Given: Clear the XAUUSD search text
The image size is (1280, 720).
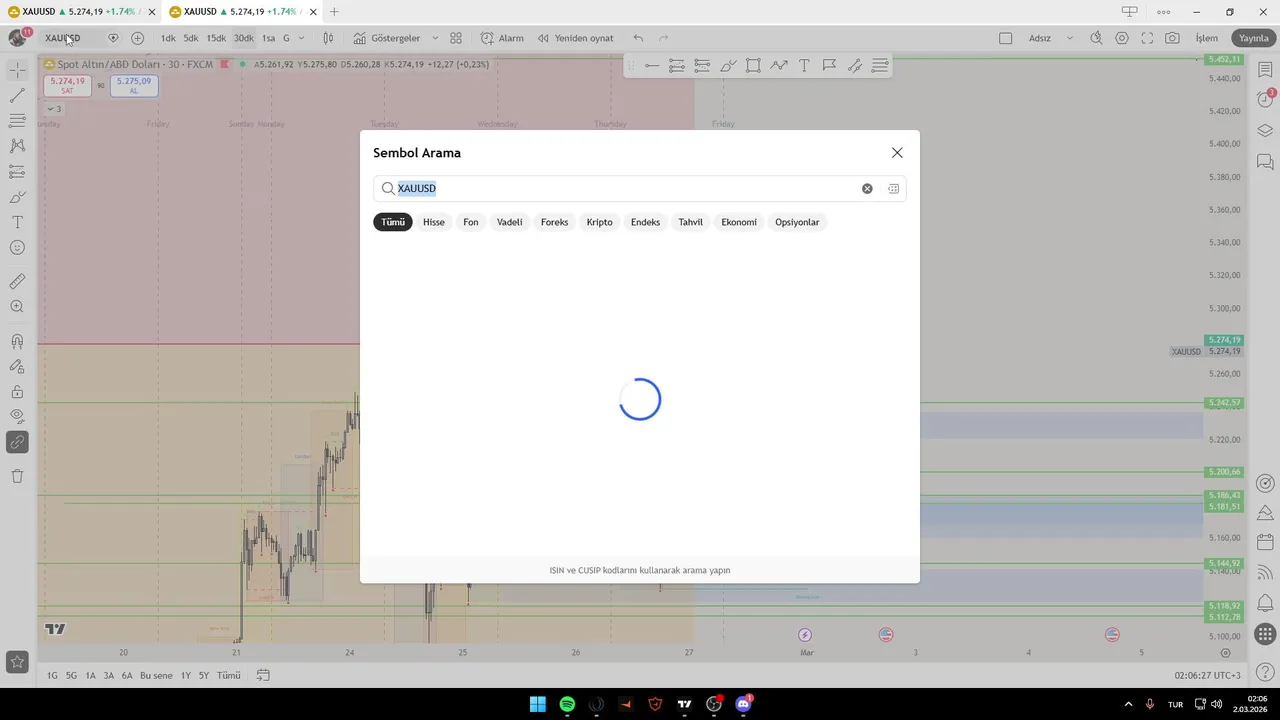Looking at the screenshot, I should (867, 188).
